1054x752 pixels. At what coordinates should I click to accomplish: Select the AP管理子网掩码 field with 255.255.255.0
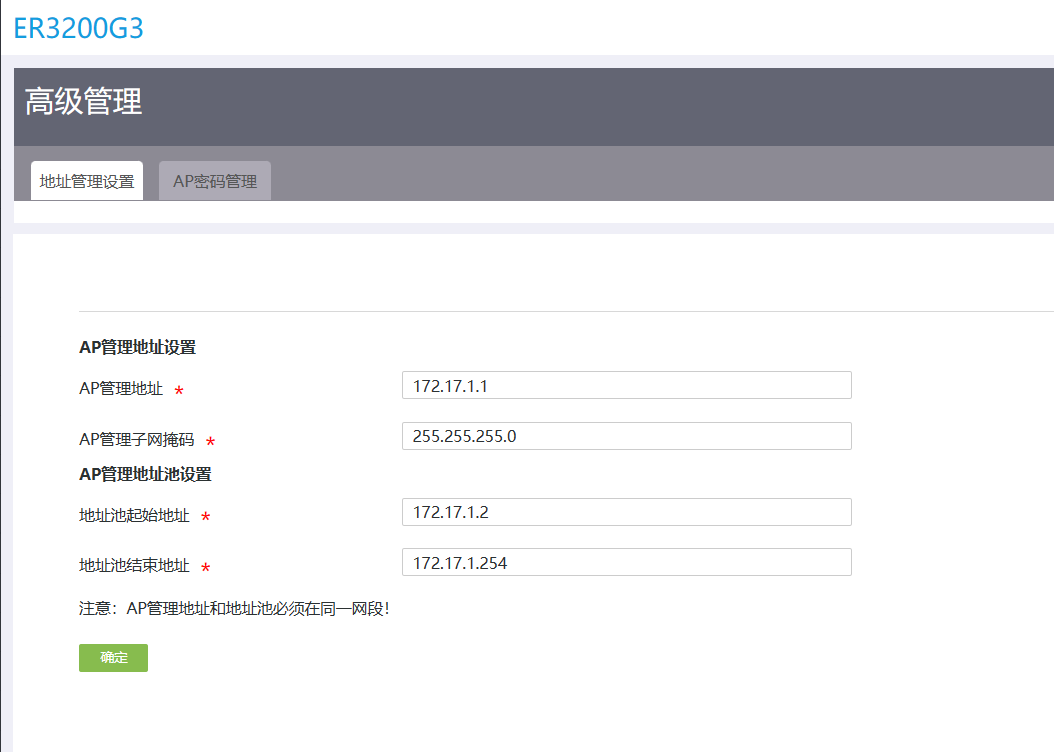[x=626, y=436]
